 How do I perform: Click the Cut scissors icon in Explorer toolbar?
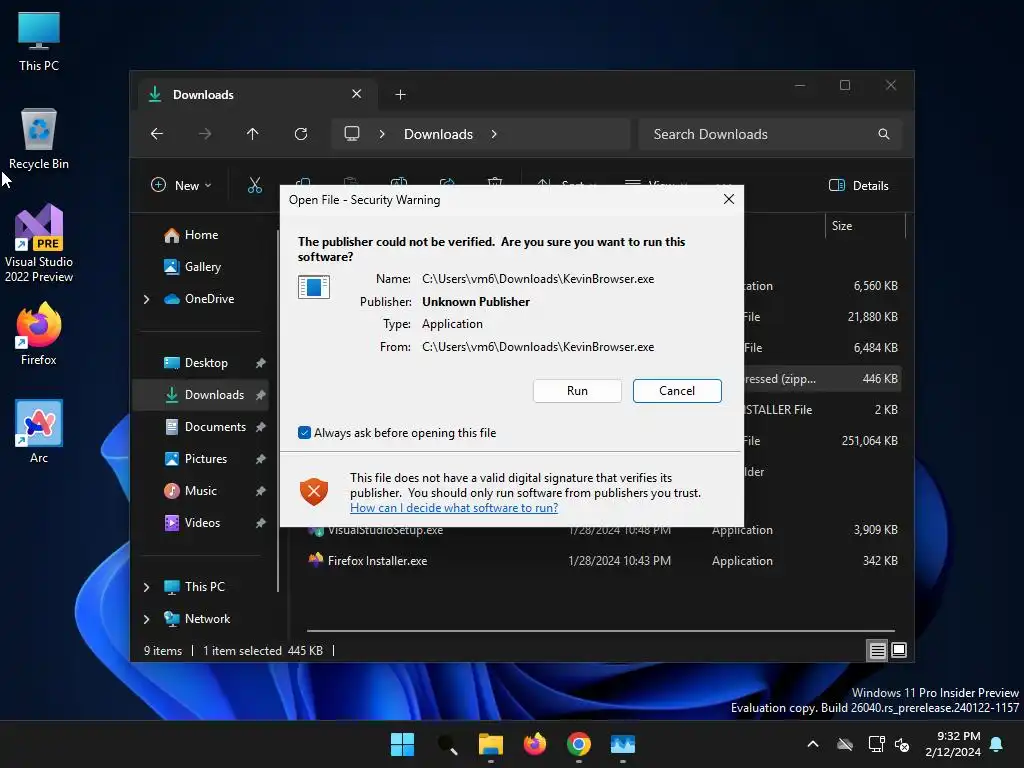(255, 185)
